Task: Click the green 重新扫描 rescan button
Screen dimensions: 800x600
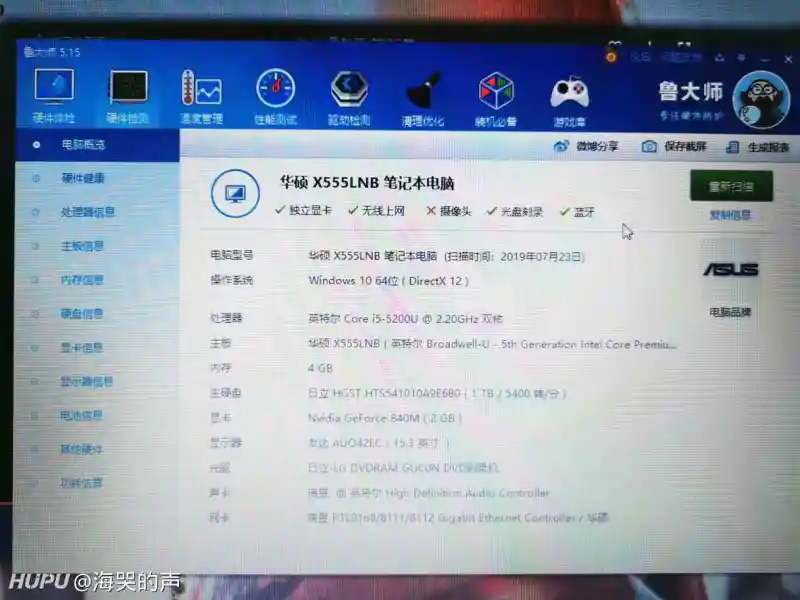Action: (x=730, y=186)
